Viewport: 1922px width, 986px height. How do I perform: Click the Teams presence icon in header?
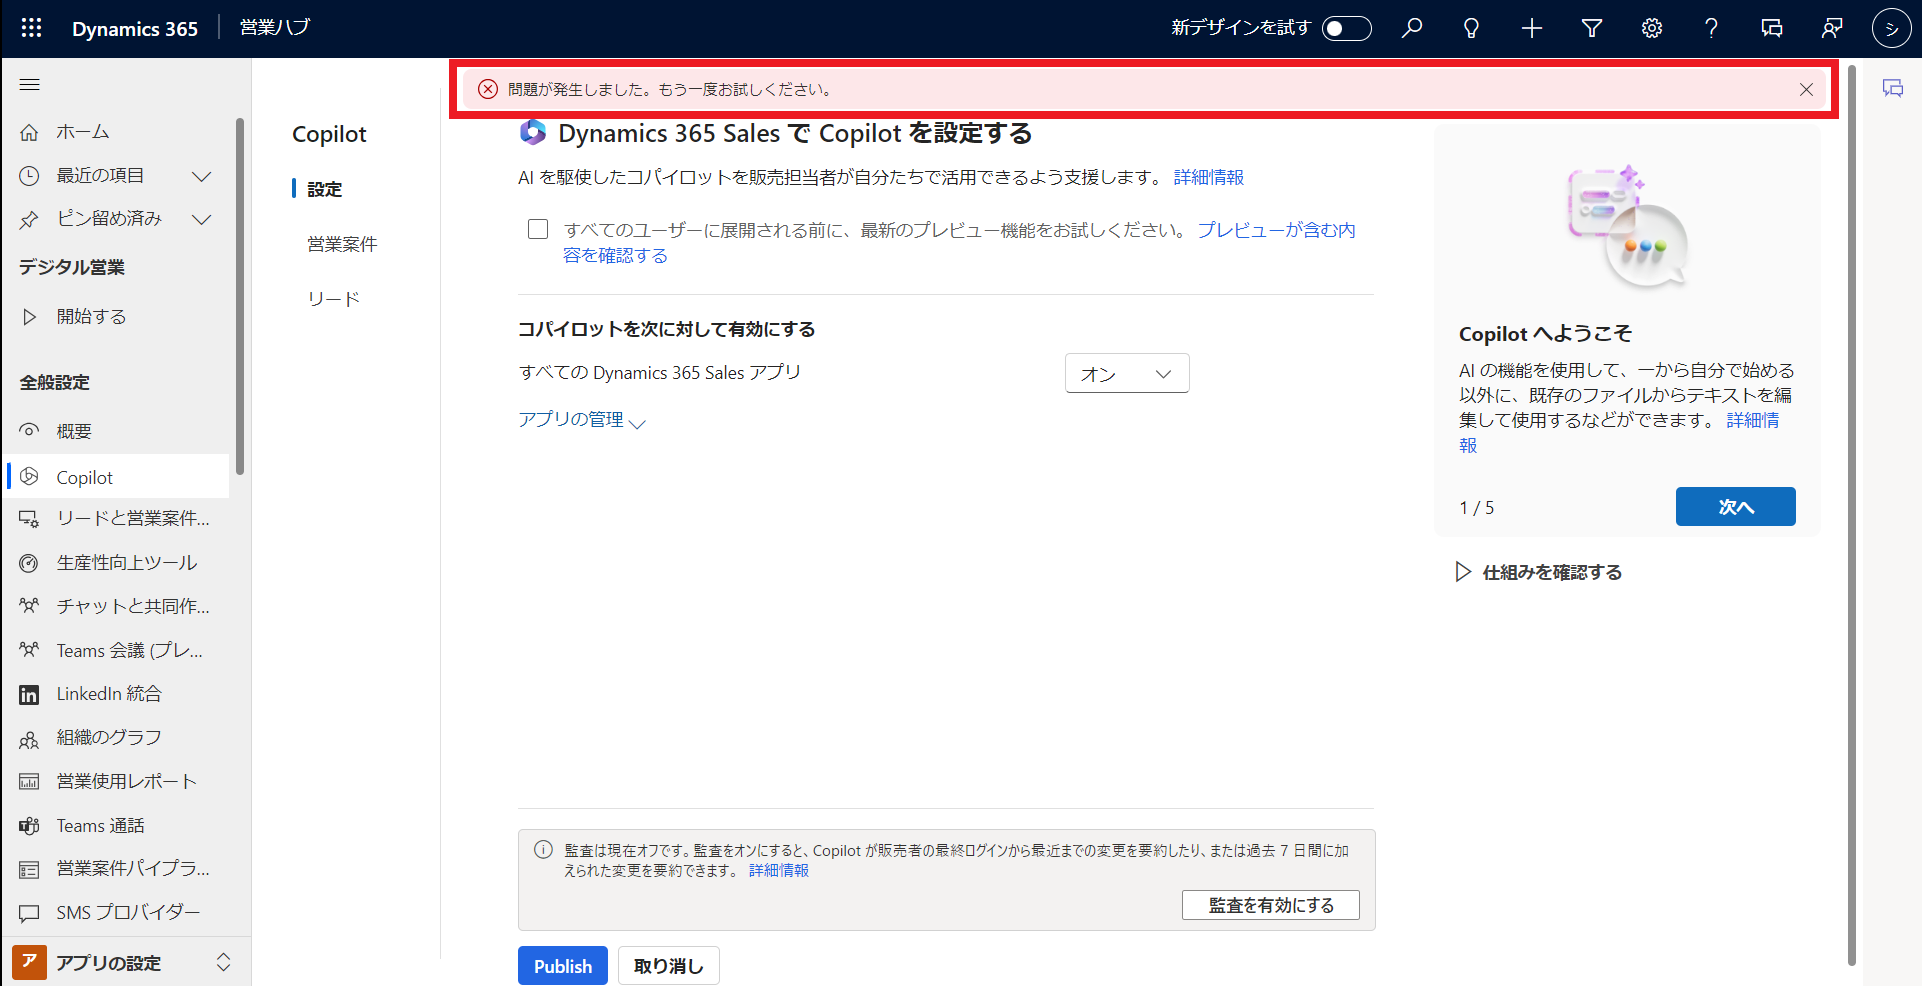[x=1832, y=28]
